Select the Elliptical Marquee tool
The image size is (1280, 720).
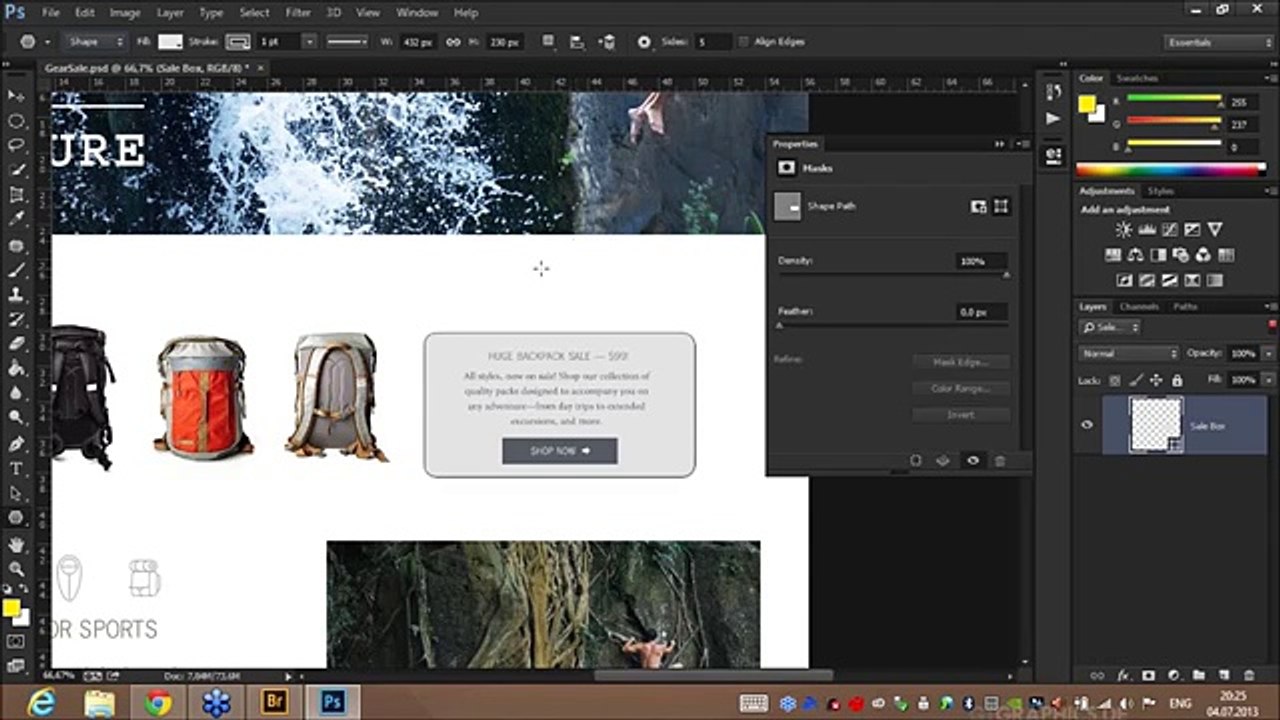pyautogui.click(x=16, y=121)
